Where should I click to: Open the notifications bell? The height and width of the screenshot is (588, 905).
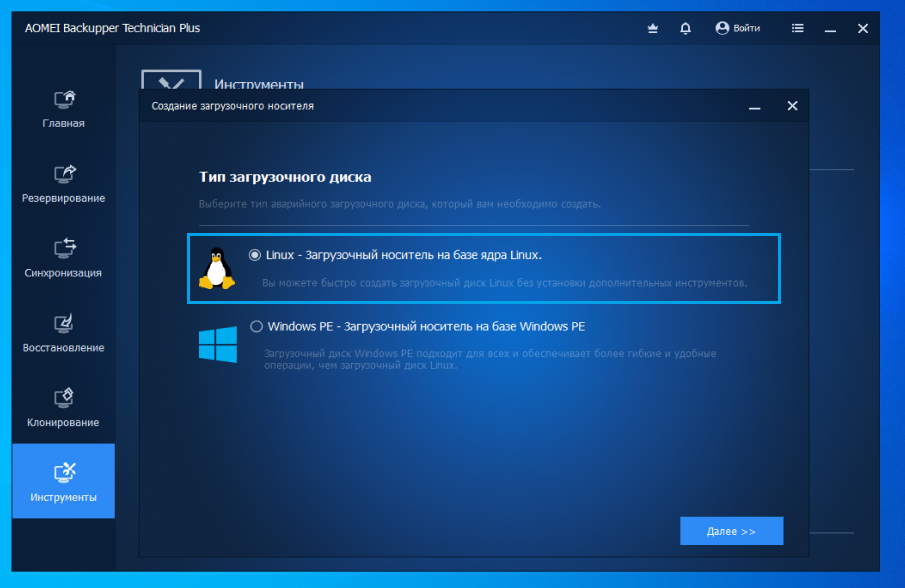[685, 28]
